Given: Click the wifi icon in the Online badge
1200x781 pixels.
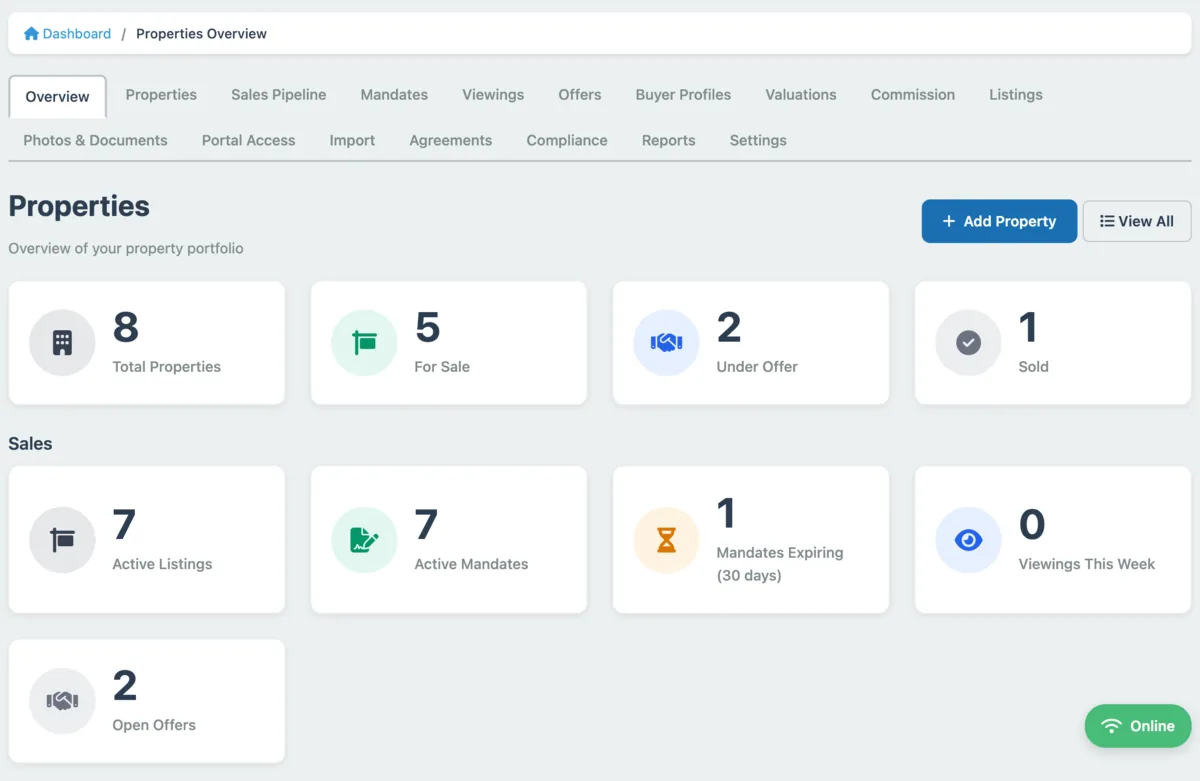Looking at the screenshot, I should point(1111,726).
